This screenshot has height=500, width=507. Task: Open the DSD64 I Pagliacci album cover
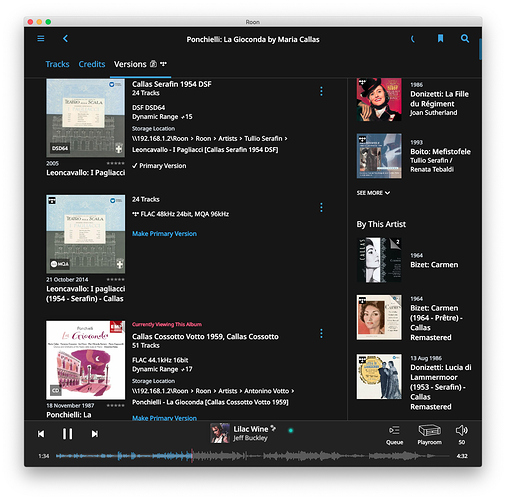(86, 118)
